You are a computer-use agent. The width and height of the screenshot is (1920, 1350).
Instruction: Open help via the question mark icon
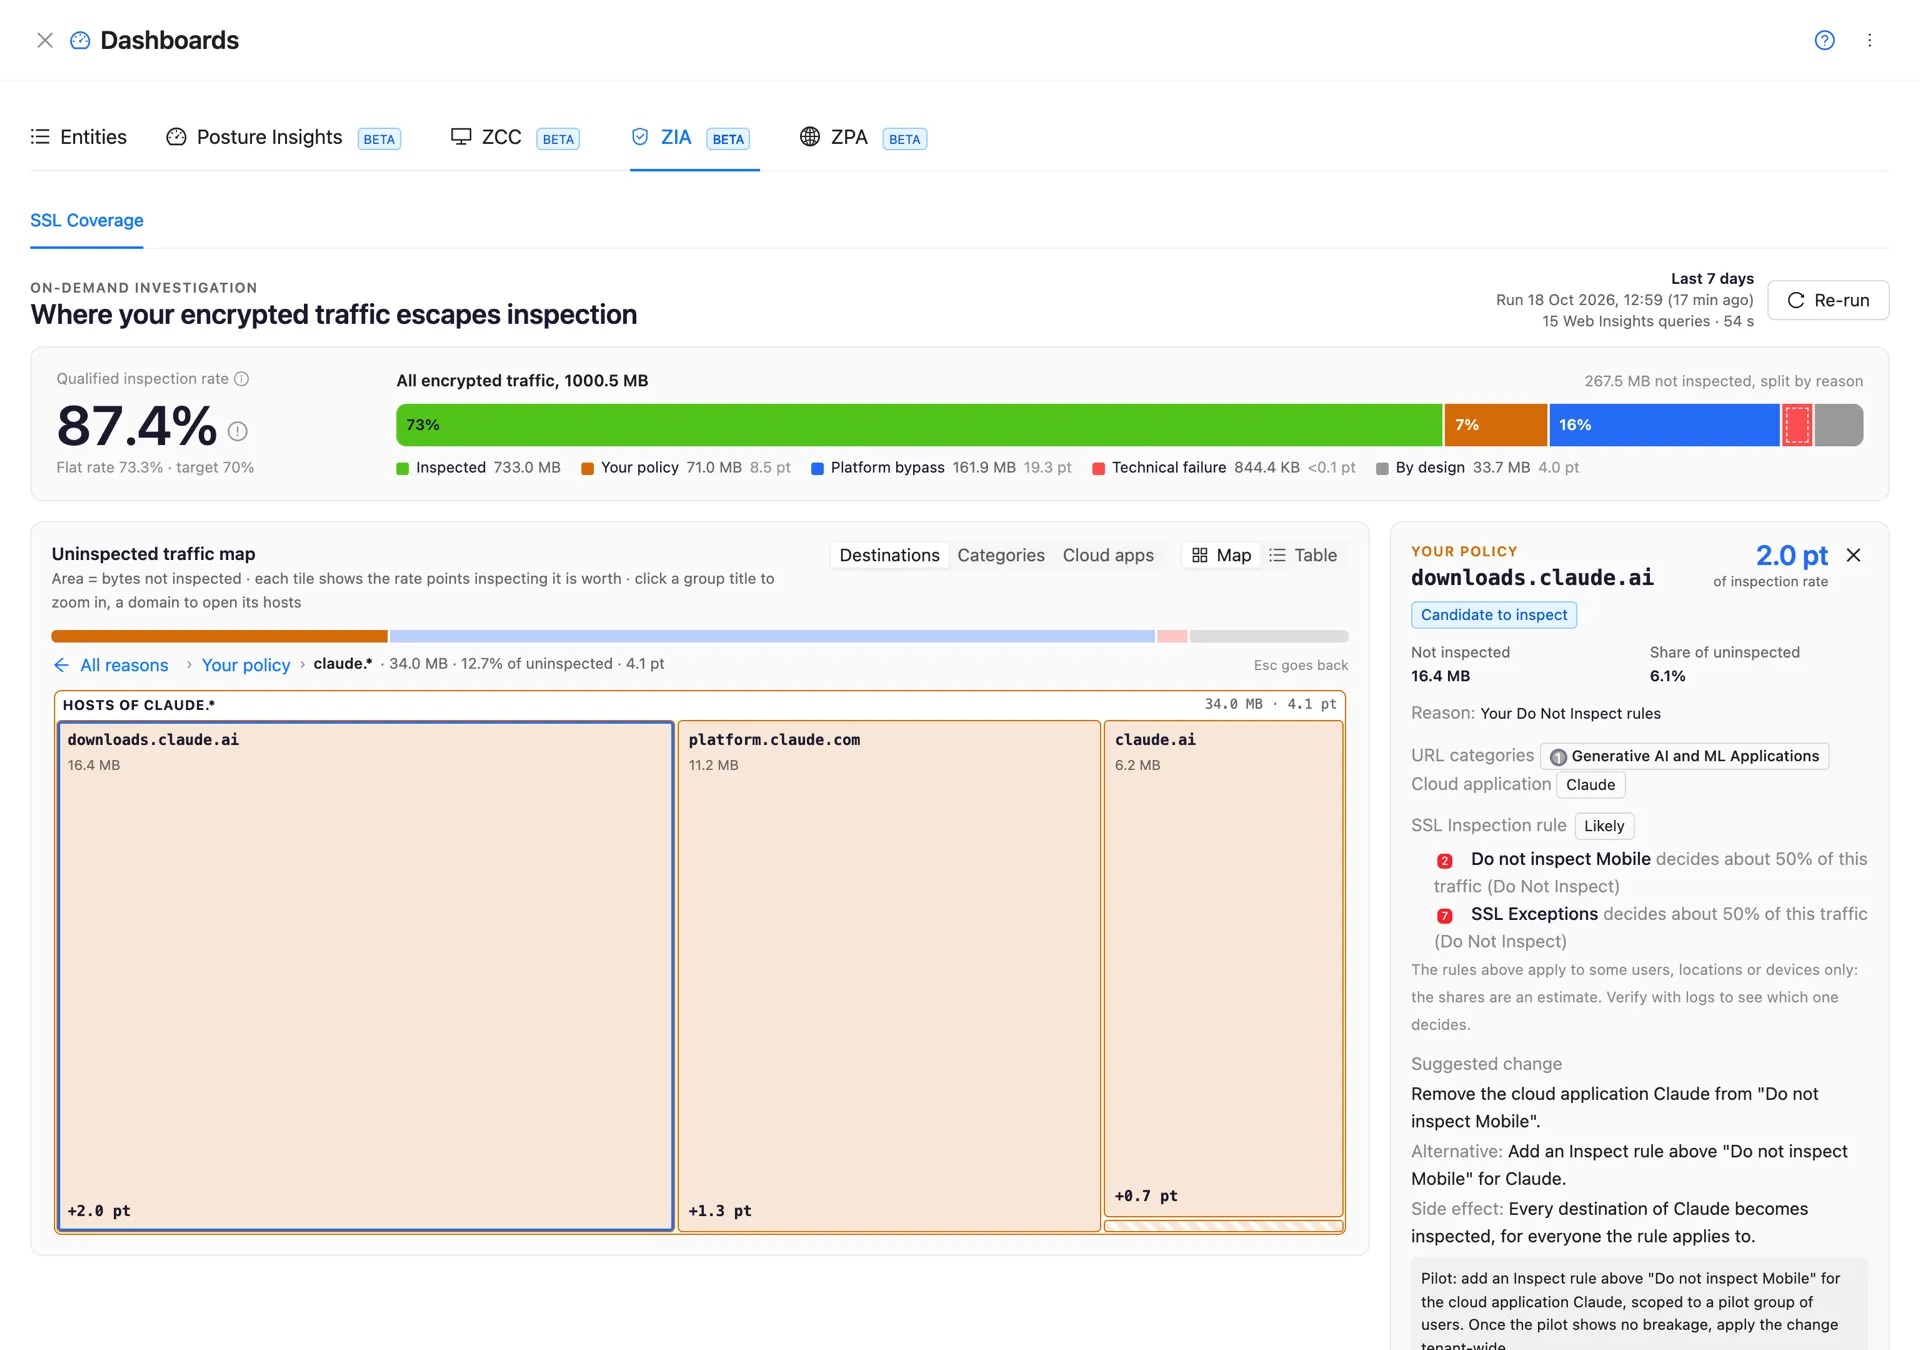[x=1824, y=40]
